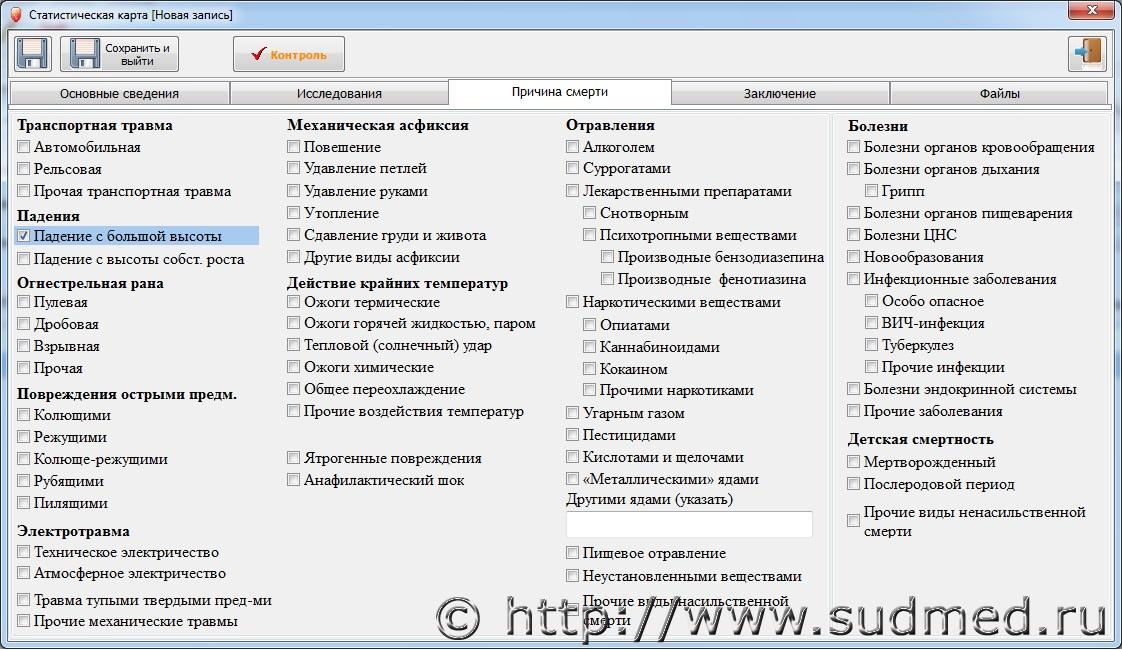Image resolution: width=1122 pixels, height=650 pixels.
Task: Uncheck Падение с большой высоты
Action: 24,236
